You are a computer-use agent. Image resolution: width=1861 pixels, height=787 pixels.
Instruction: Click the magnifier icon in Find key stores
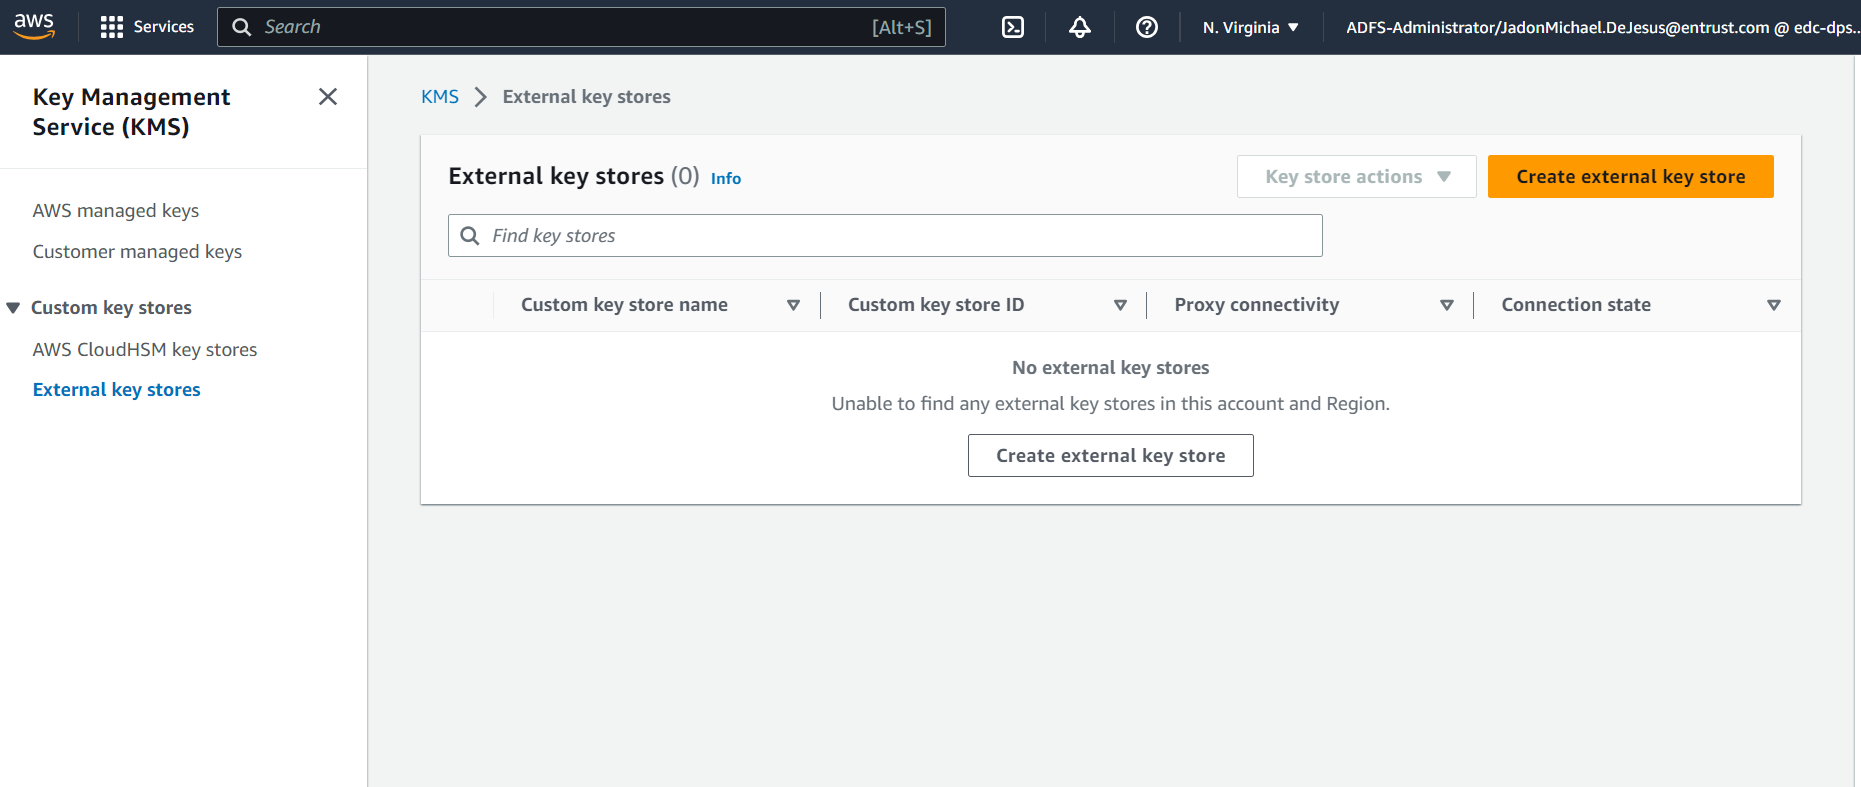click(470, 236)
